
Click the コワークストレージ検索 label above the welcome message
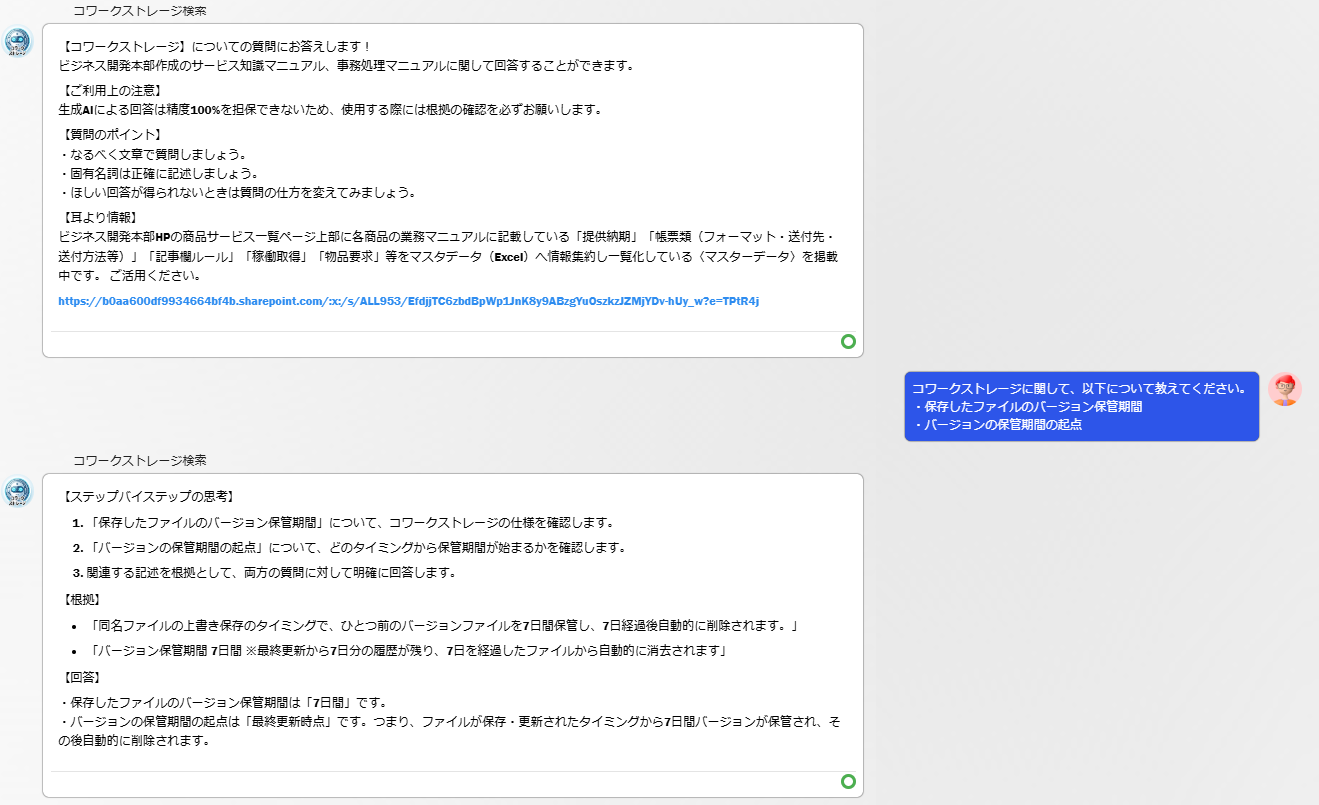[x=139, y=11]
